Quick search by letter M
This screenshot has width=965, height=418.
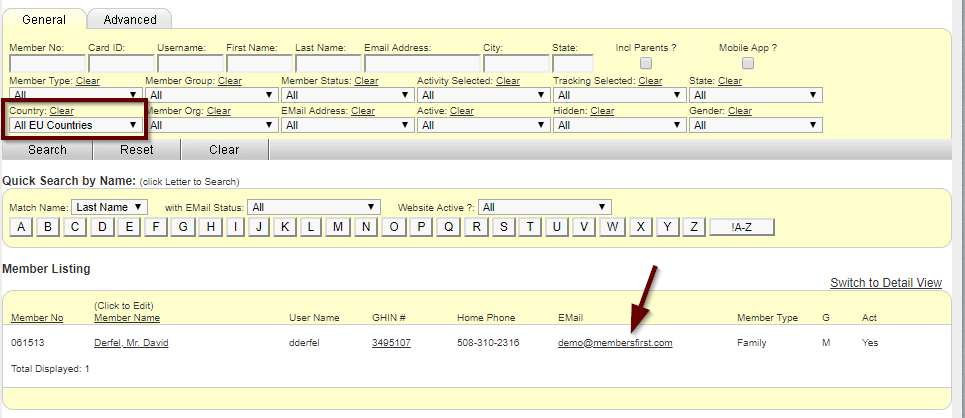tap(337, 227)
